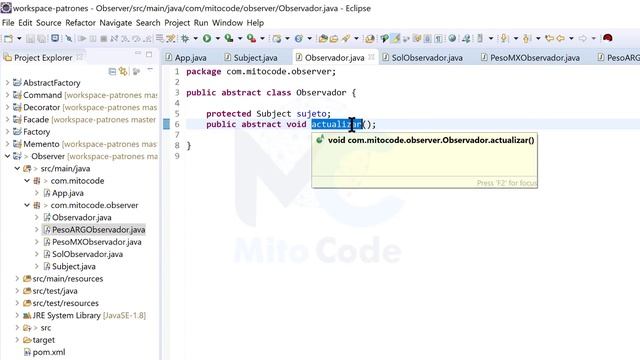Click the Debug bug icon
Viewport: 640px width, 360px height.
(x=185, y=38)
